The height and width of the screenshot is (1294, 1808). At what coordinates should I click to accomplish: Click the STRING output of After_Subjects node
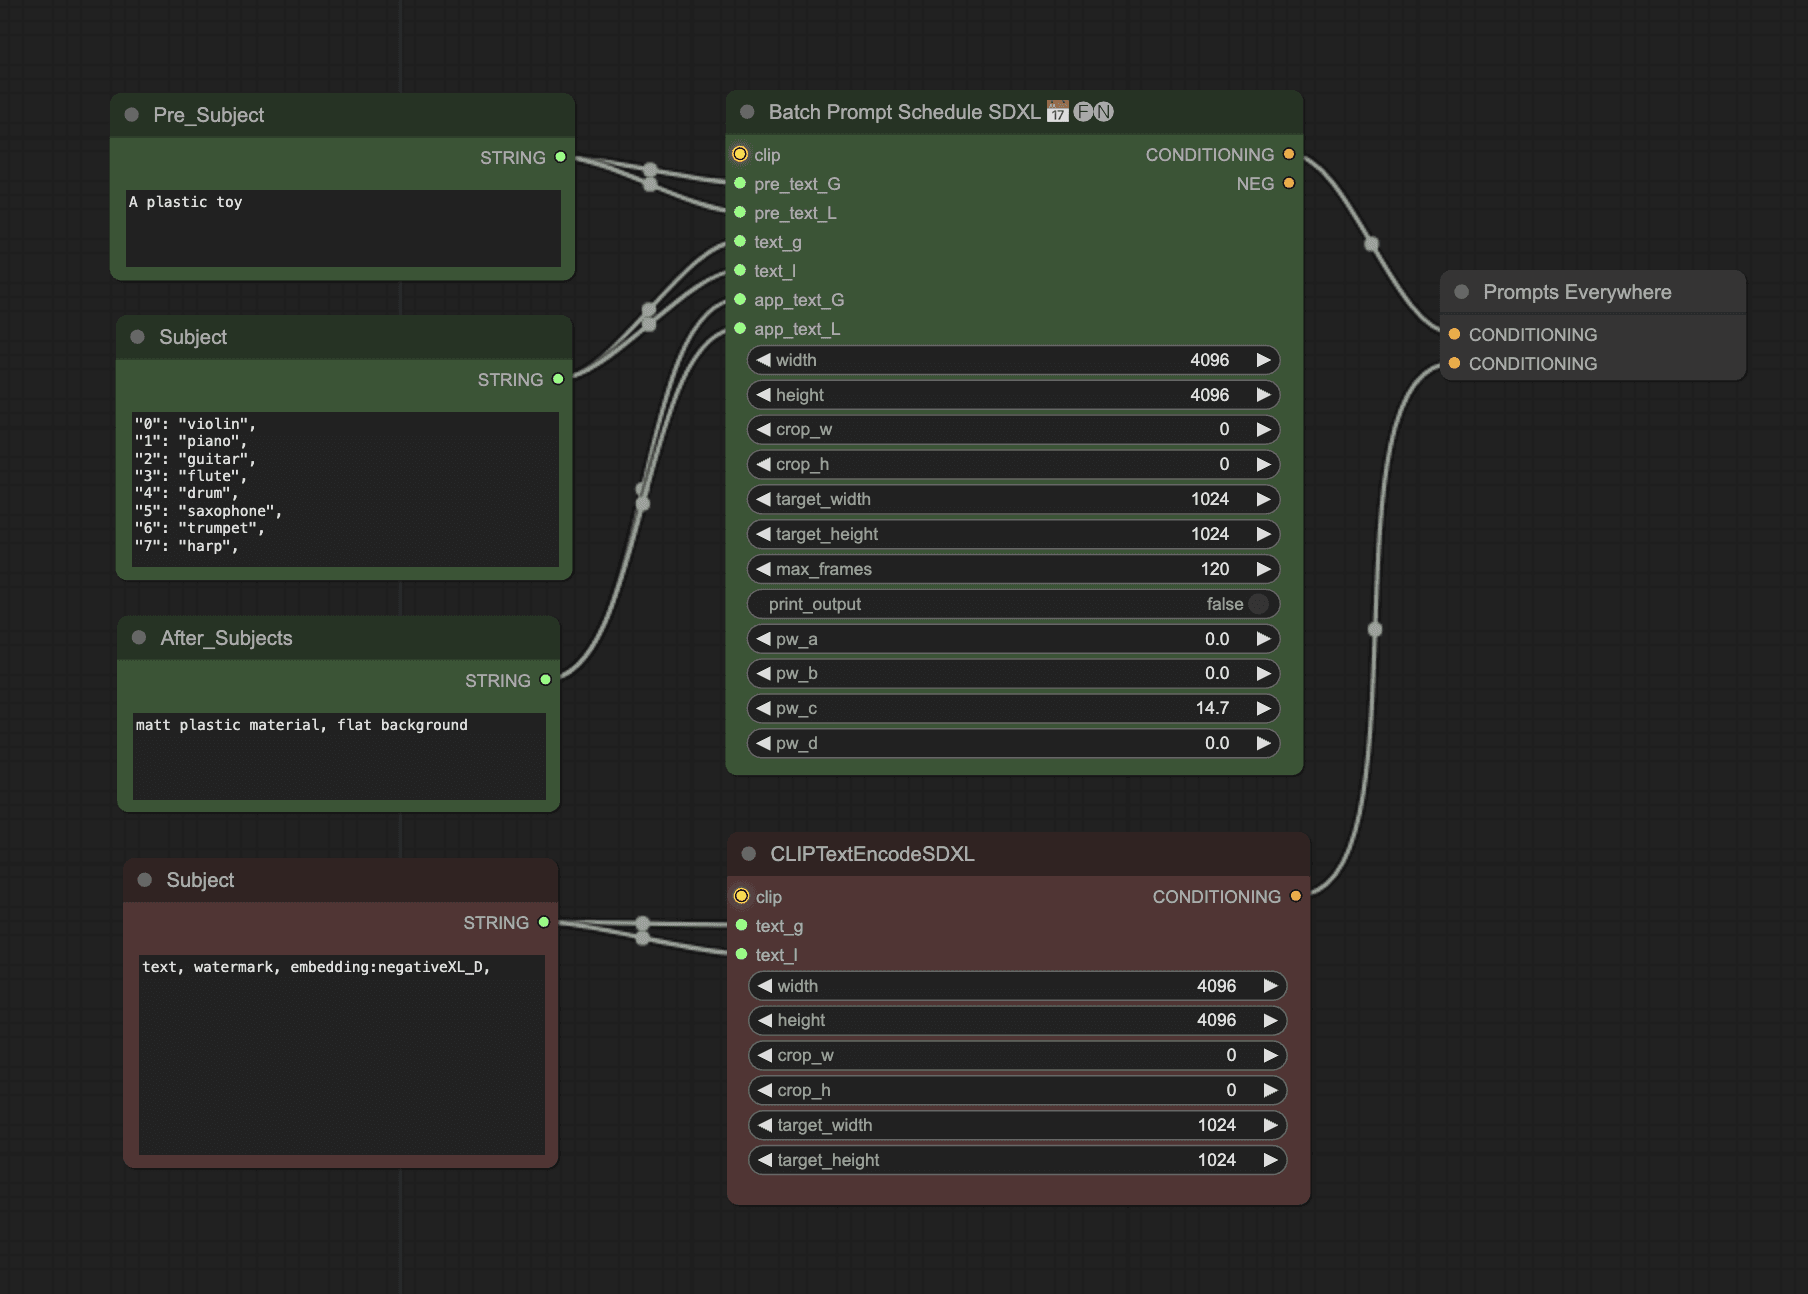click(545, 680)
